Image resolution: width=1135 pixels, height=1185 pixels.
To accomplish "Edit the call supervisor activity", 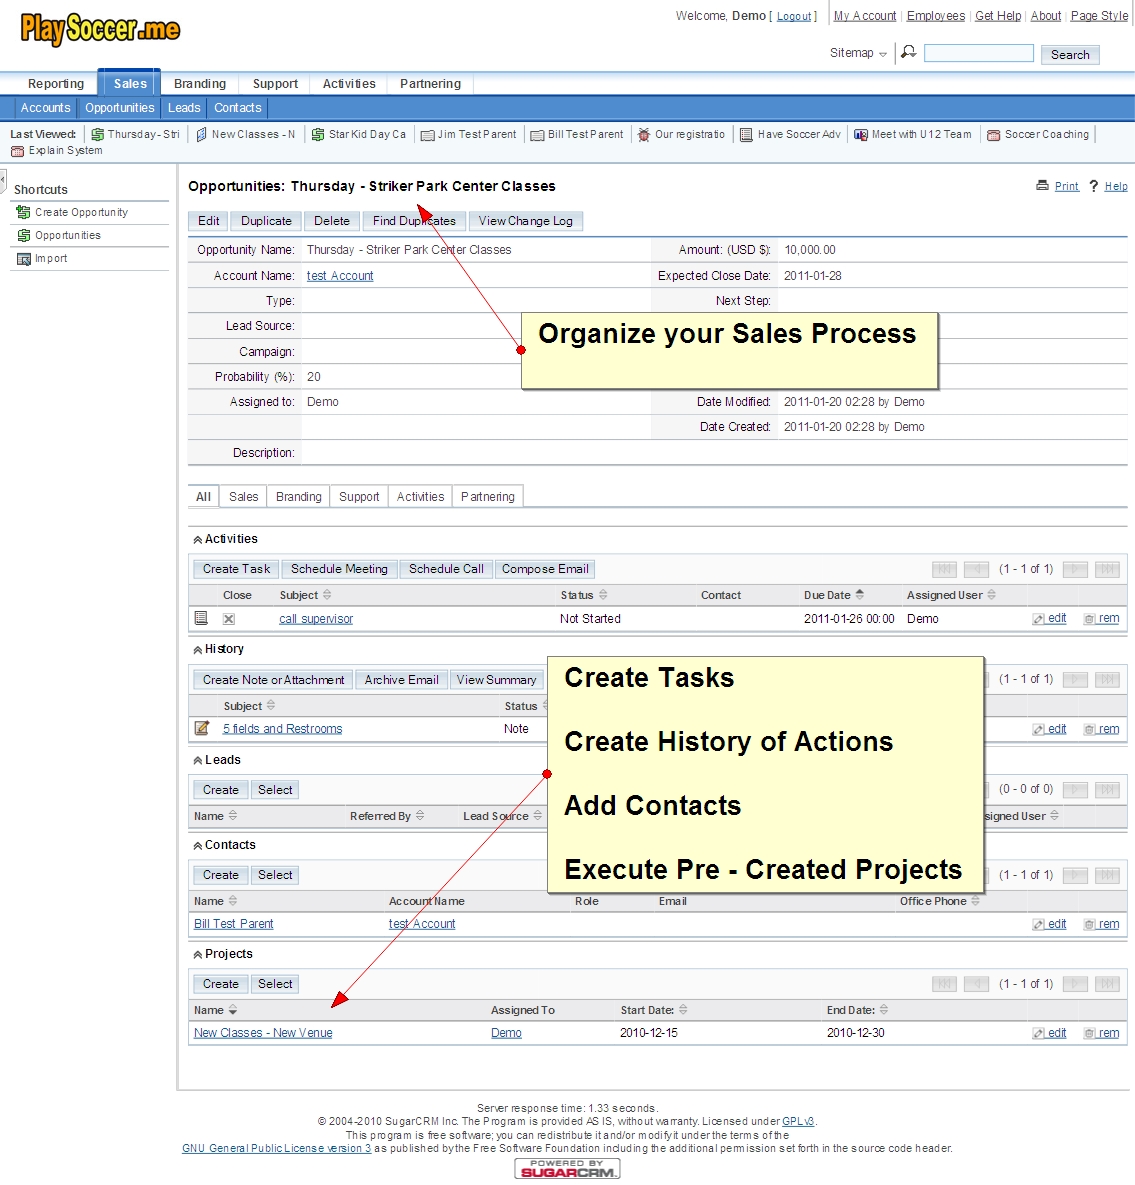I will point(1050,618).
